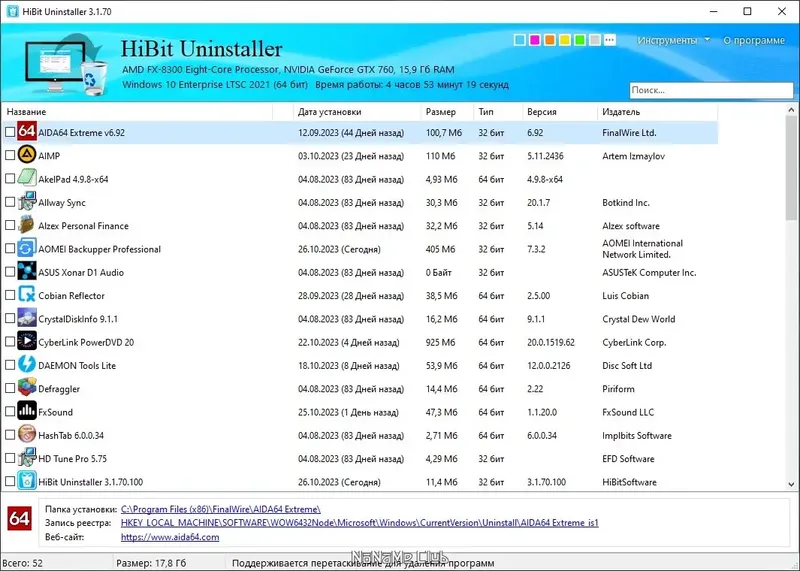
Task: Click the Alzex Personal Finance wallet icon
Action: point(27,225)
